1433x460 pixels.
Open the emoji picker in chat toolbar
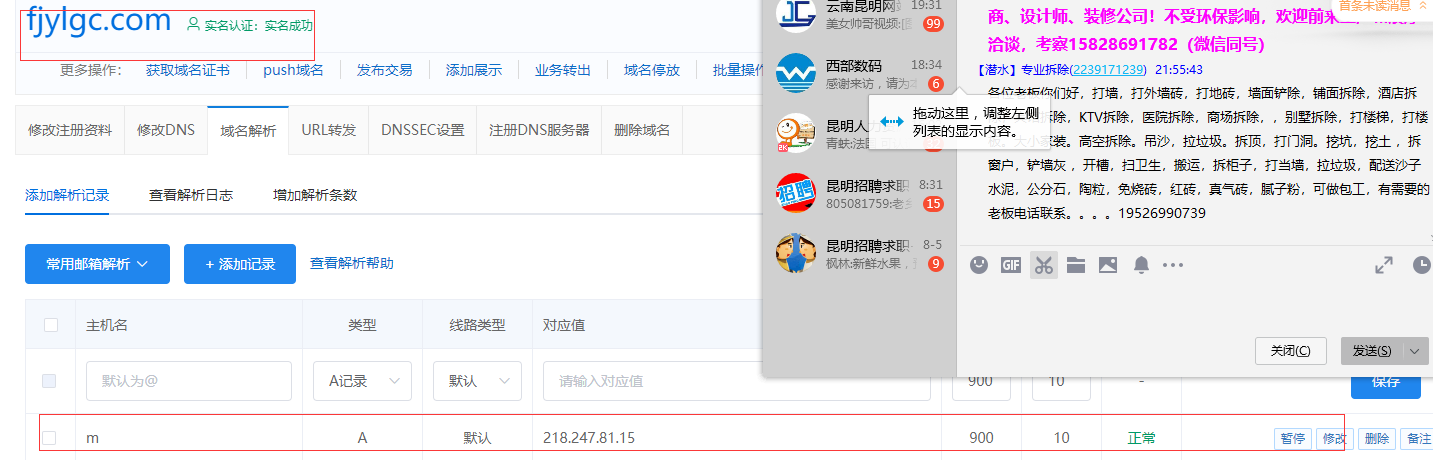[980, 265]
